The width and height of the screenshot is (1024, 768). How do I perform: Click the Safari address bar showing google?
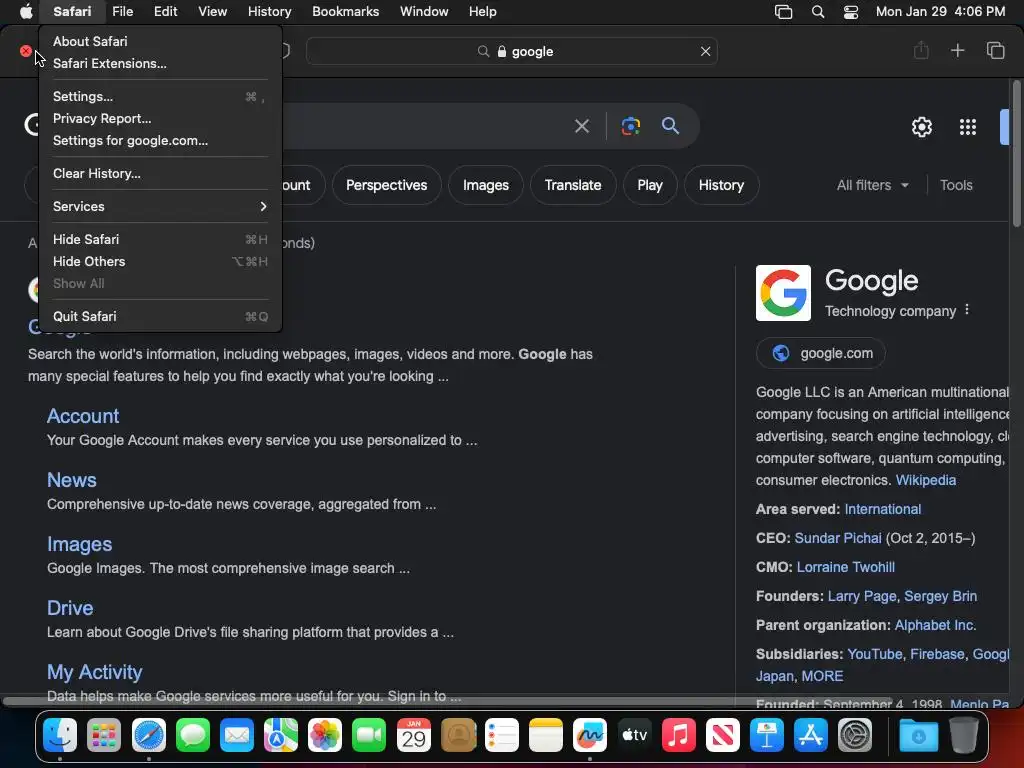[x=511, y=51]
